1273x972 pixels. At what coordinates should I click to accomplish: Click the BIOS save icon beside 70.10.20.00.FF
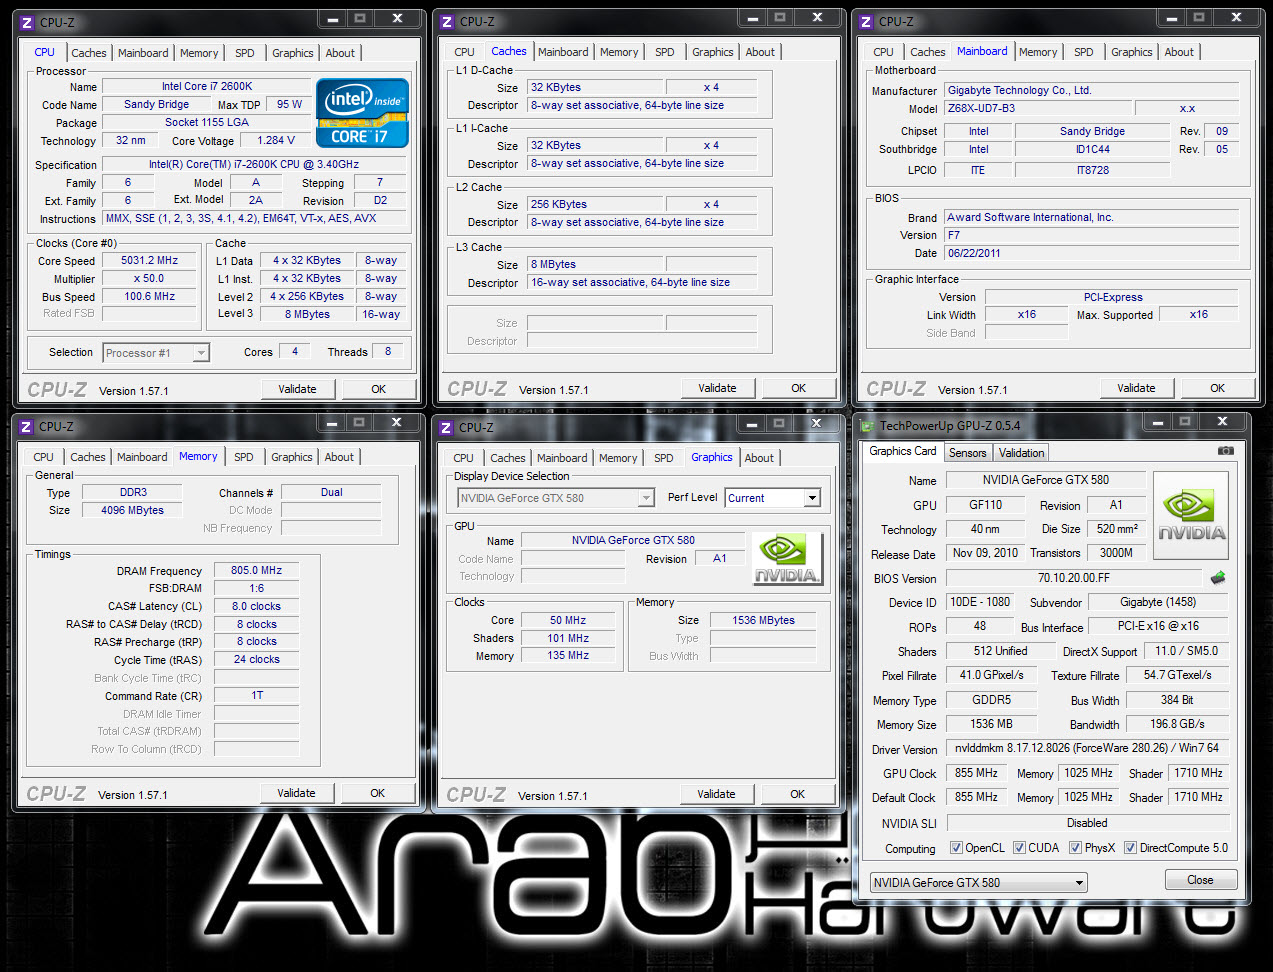tap(1218, 578)
